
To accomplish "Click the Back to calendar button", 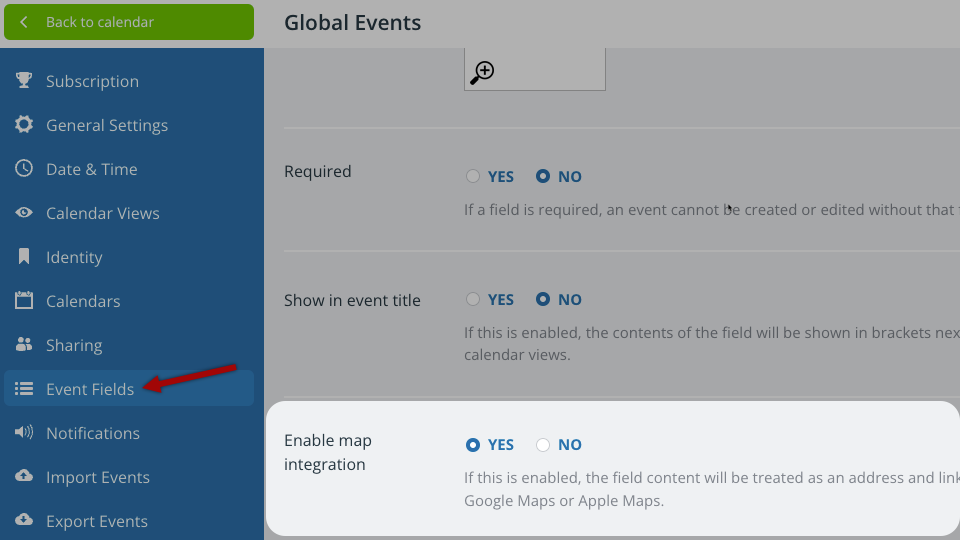I will coord(129,22).
